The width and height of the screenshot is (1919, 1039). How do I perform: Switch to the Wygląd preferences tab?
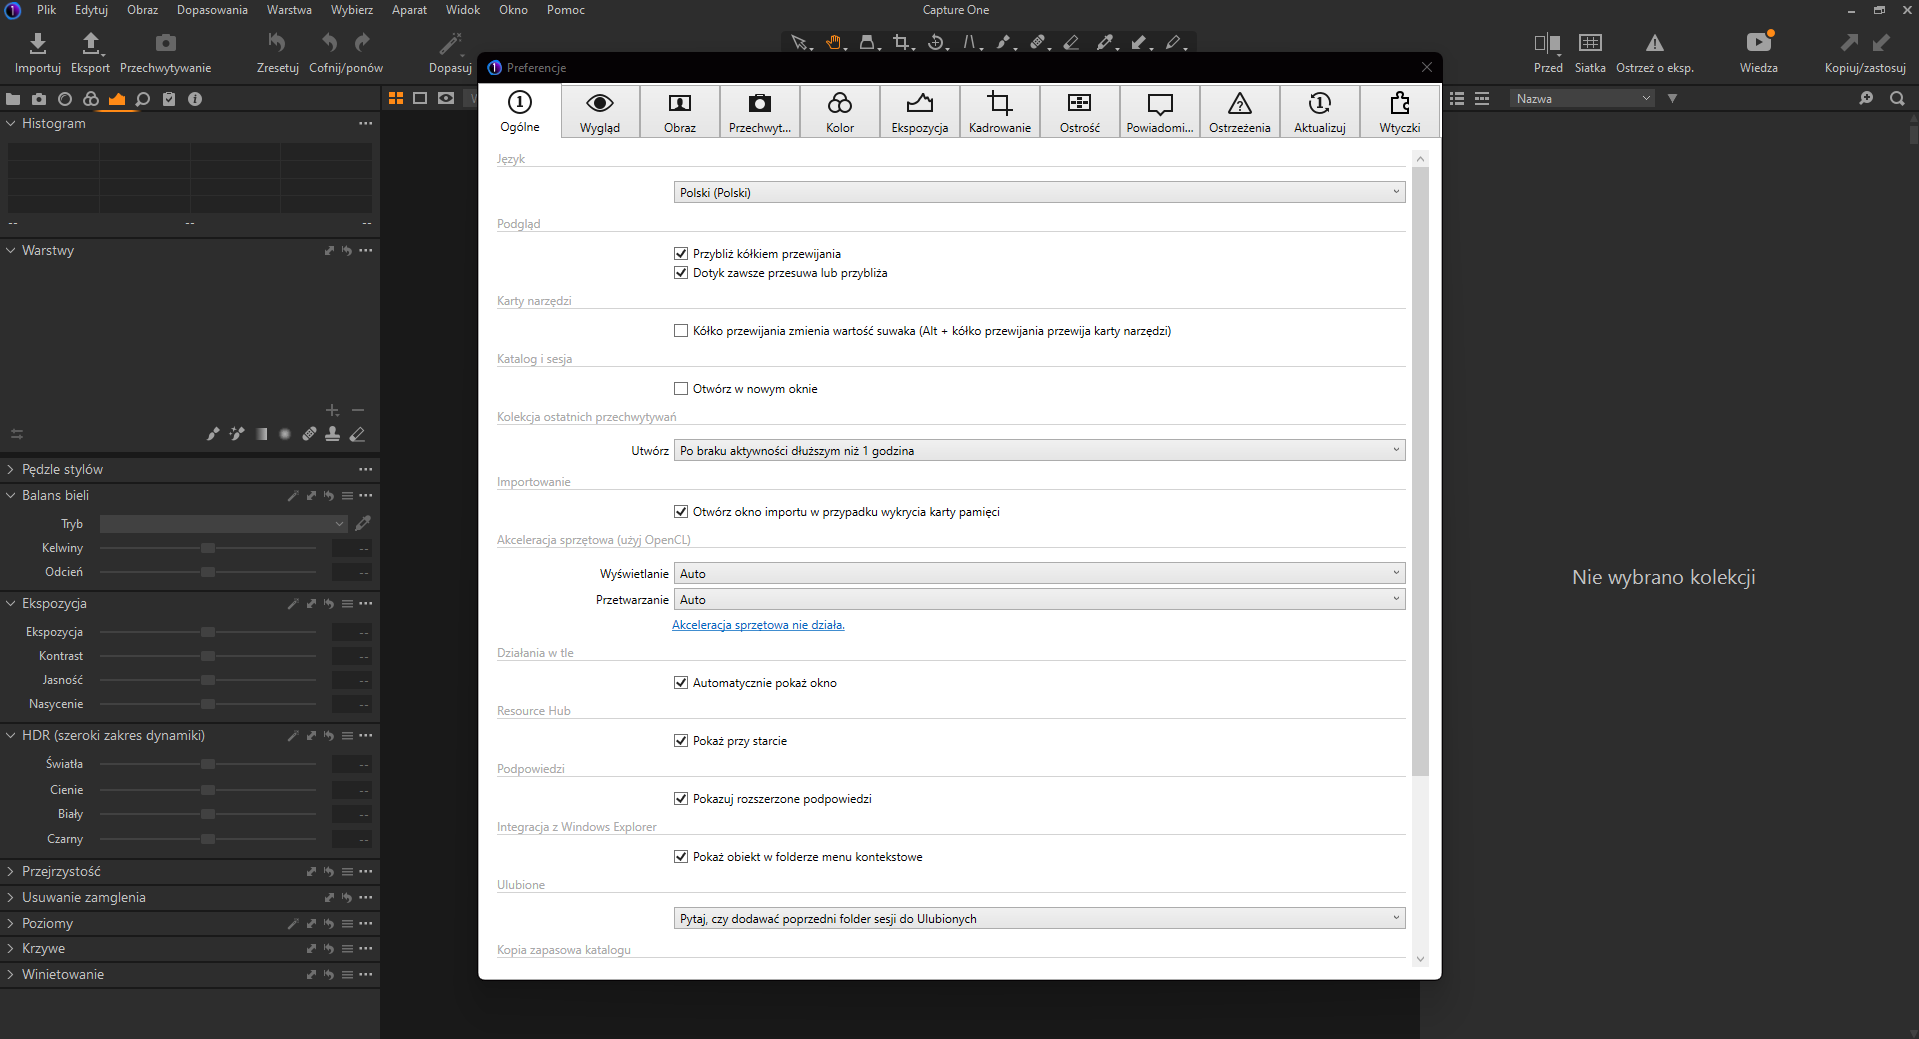coord(600,112)
